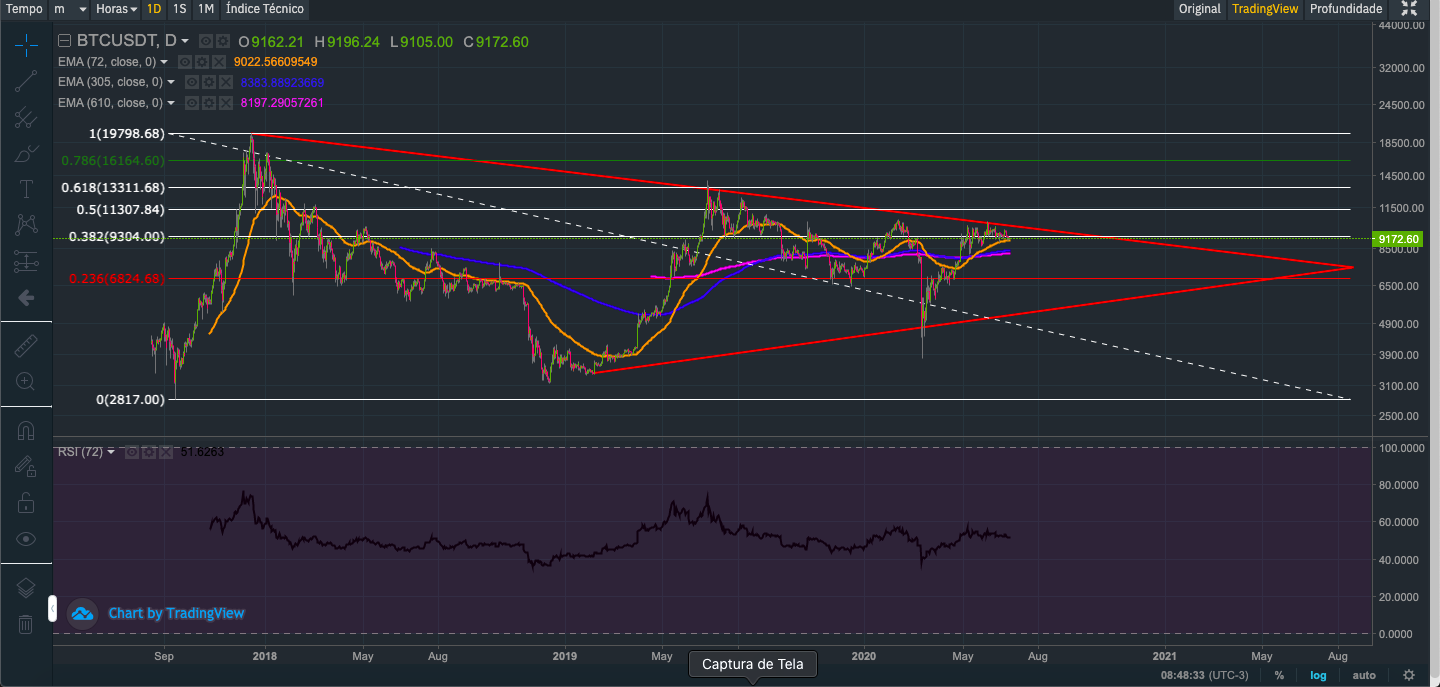
Task: Select the ruler measure tool
Action: coord(26,346)
